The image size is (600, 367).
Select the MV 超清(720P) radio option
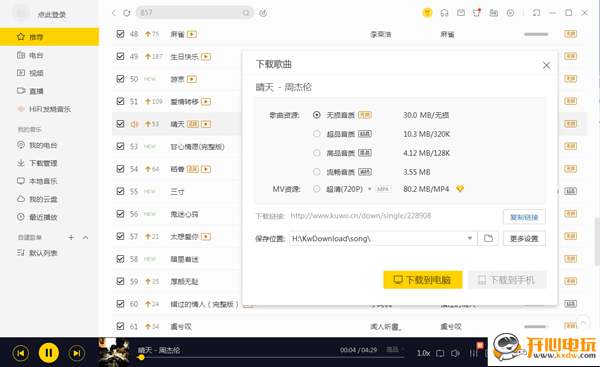[x=316, y=189]
